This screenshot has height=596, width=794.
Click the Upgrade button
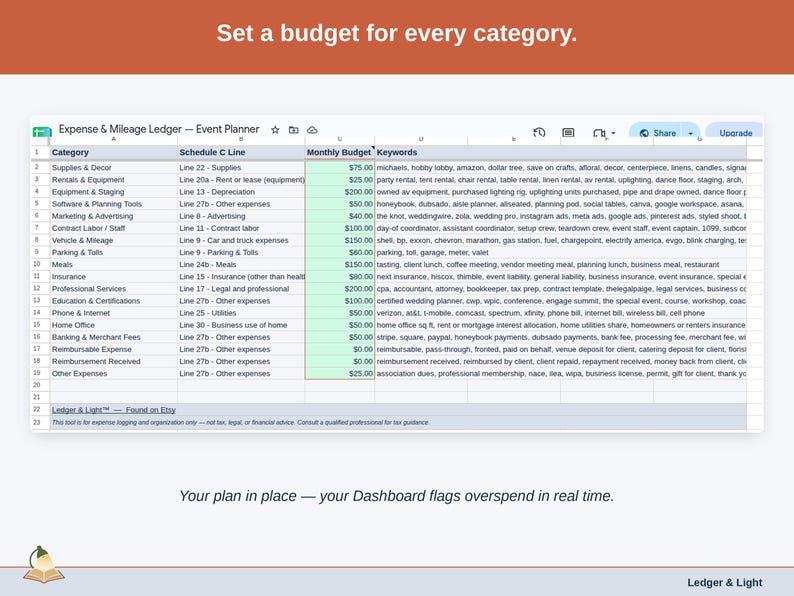(x=735, y=133)
